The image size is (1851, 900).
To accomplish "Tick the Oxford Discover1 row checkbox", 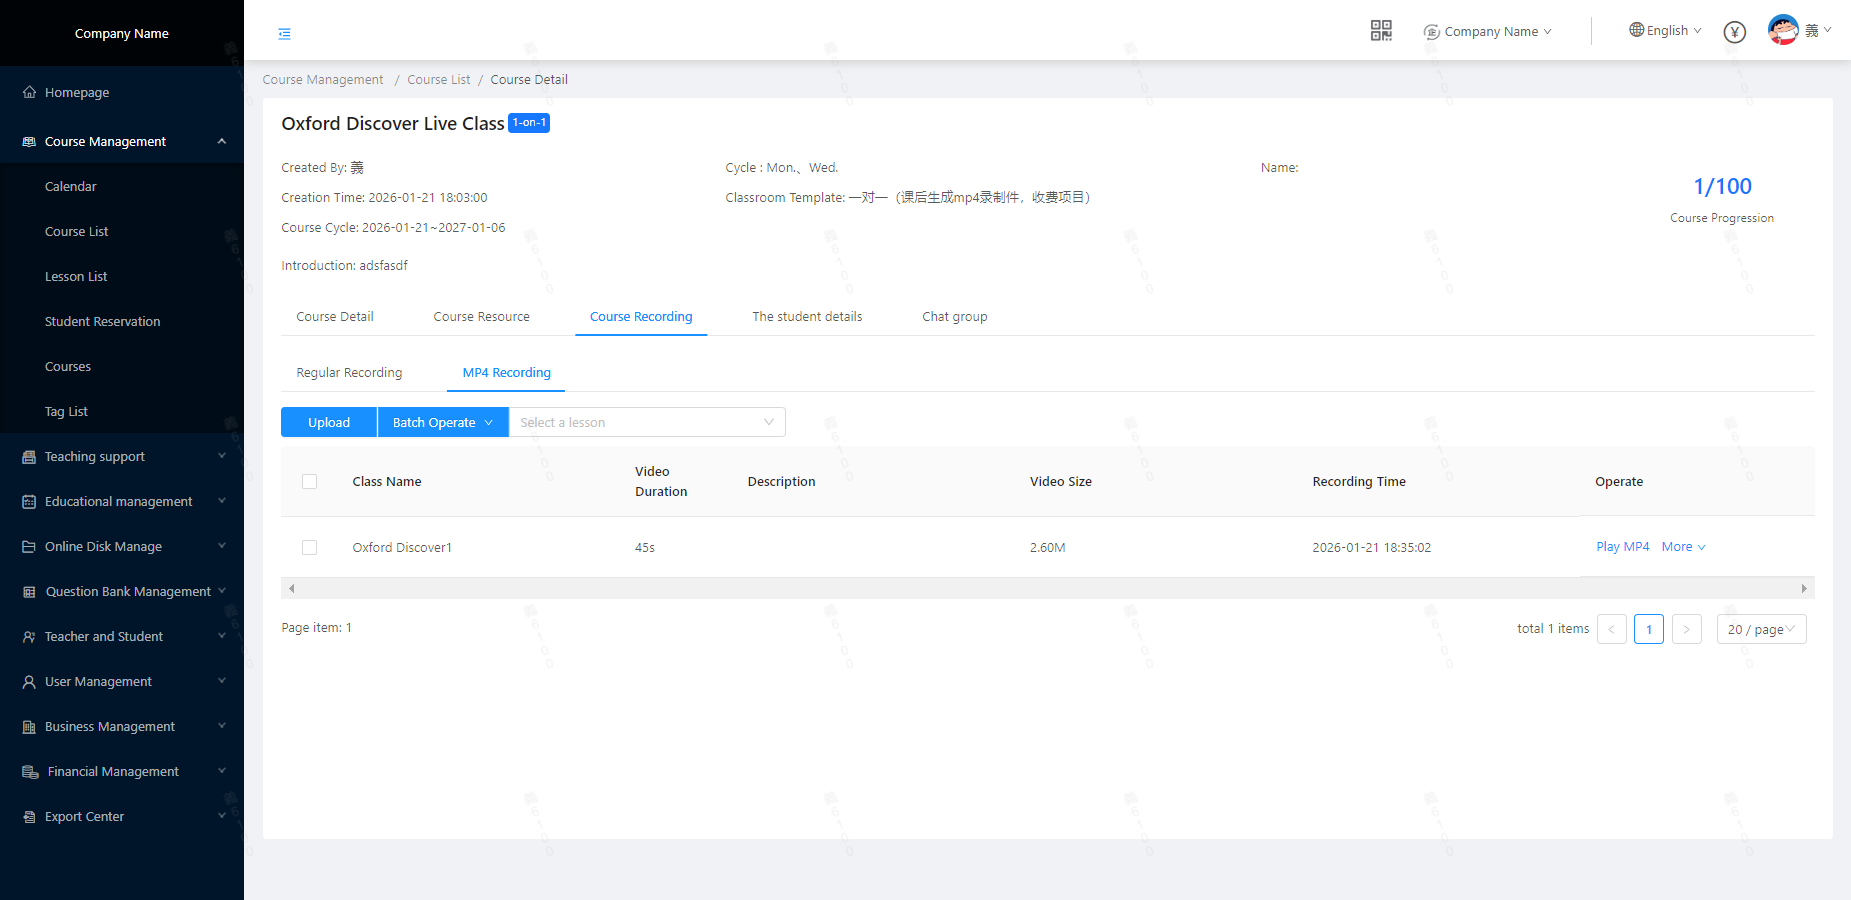I will (x=310, y=548).
